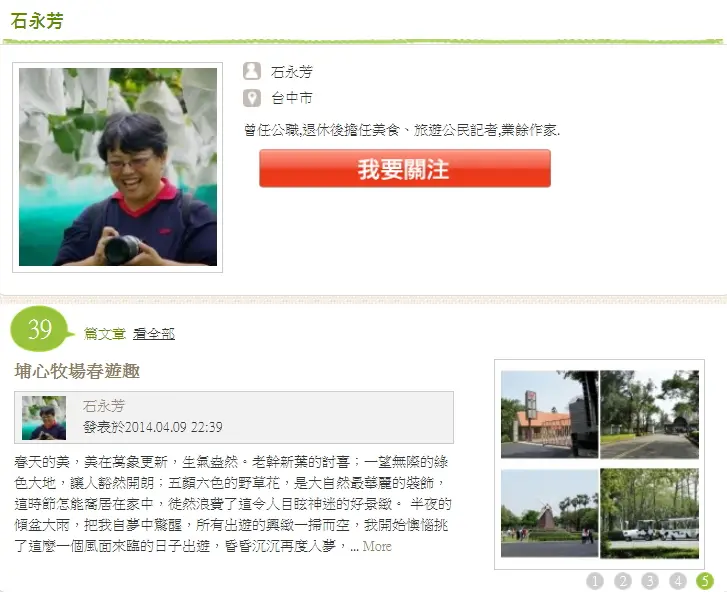Image resolution: width=727 pixels, height=592 pixels.
Task: Open the windmill photo thumbnail
Action: [x=549, y=513]
